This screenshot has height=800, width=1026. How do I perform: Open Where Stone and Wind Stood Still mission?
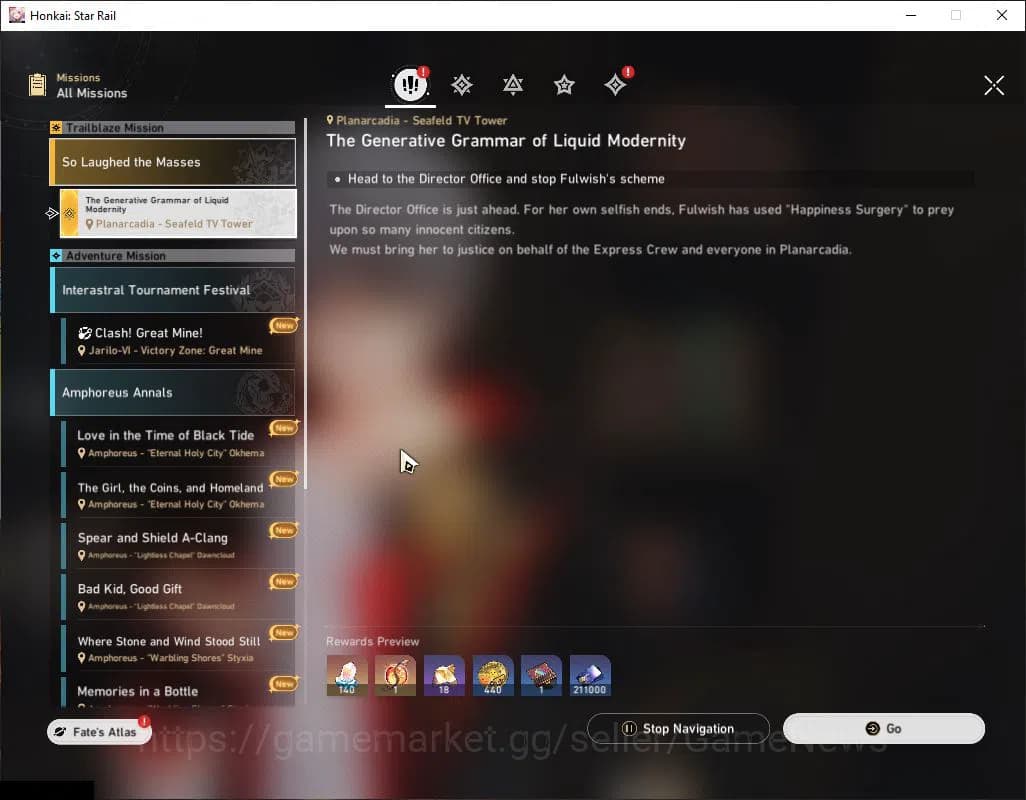click(178, 648)
